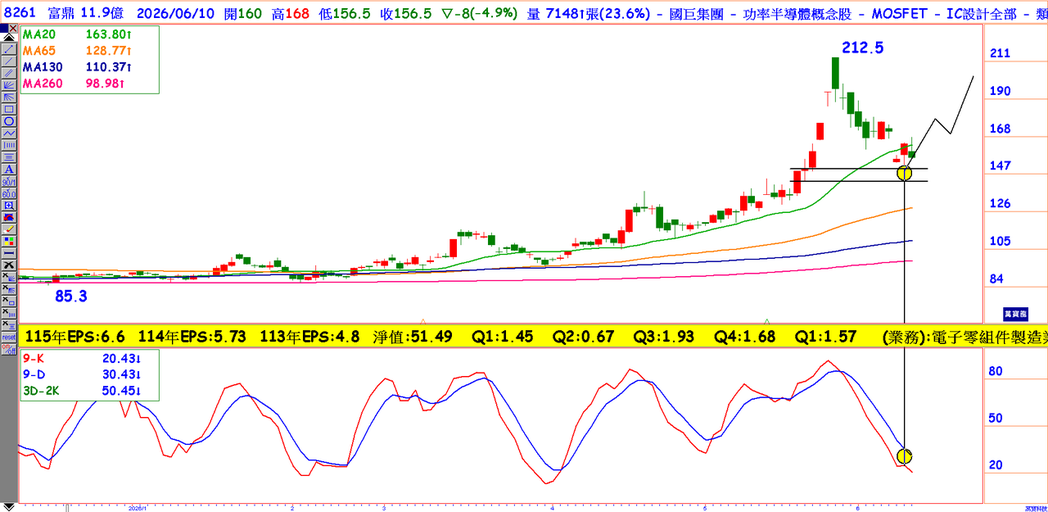The height and width of the screenshot is (512, 1048).
Task: Collapse the toolbar with the double-up arrow
Action: pos(9,37)
